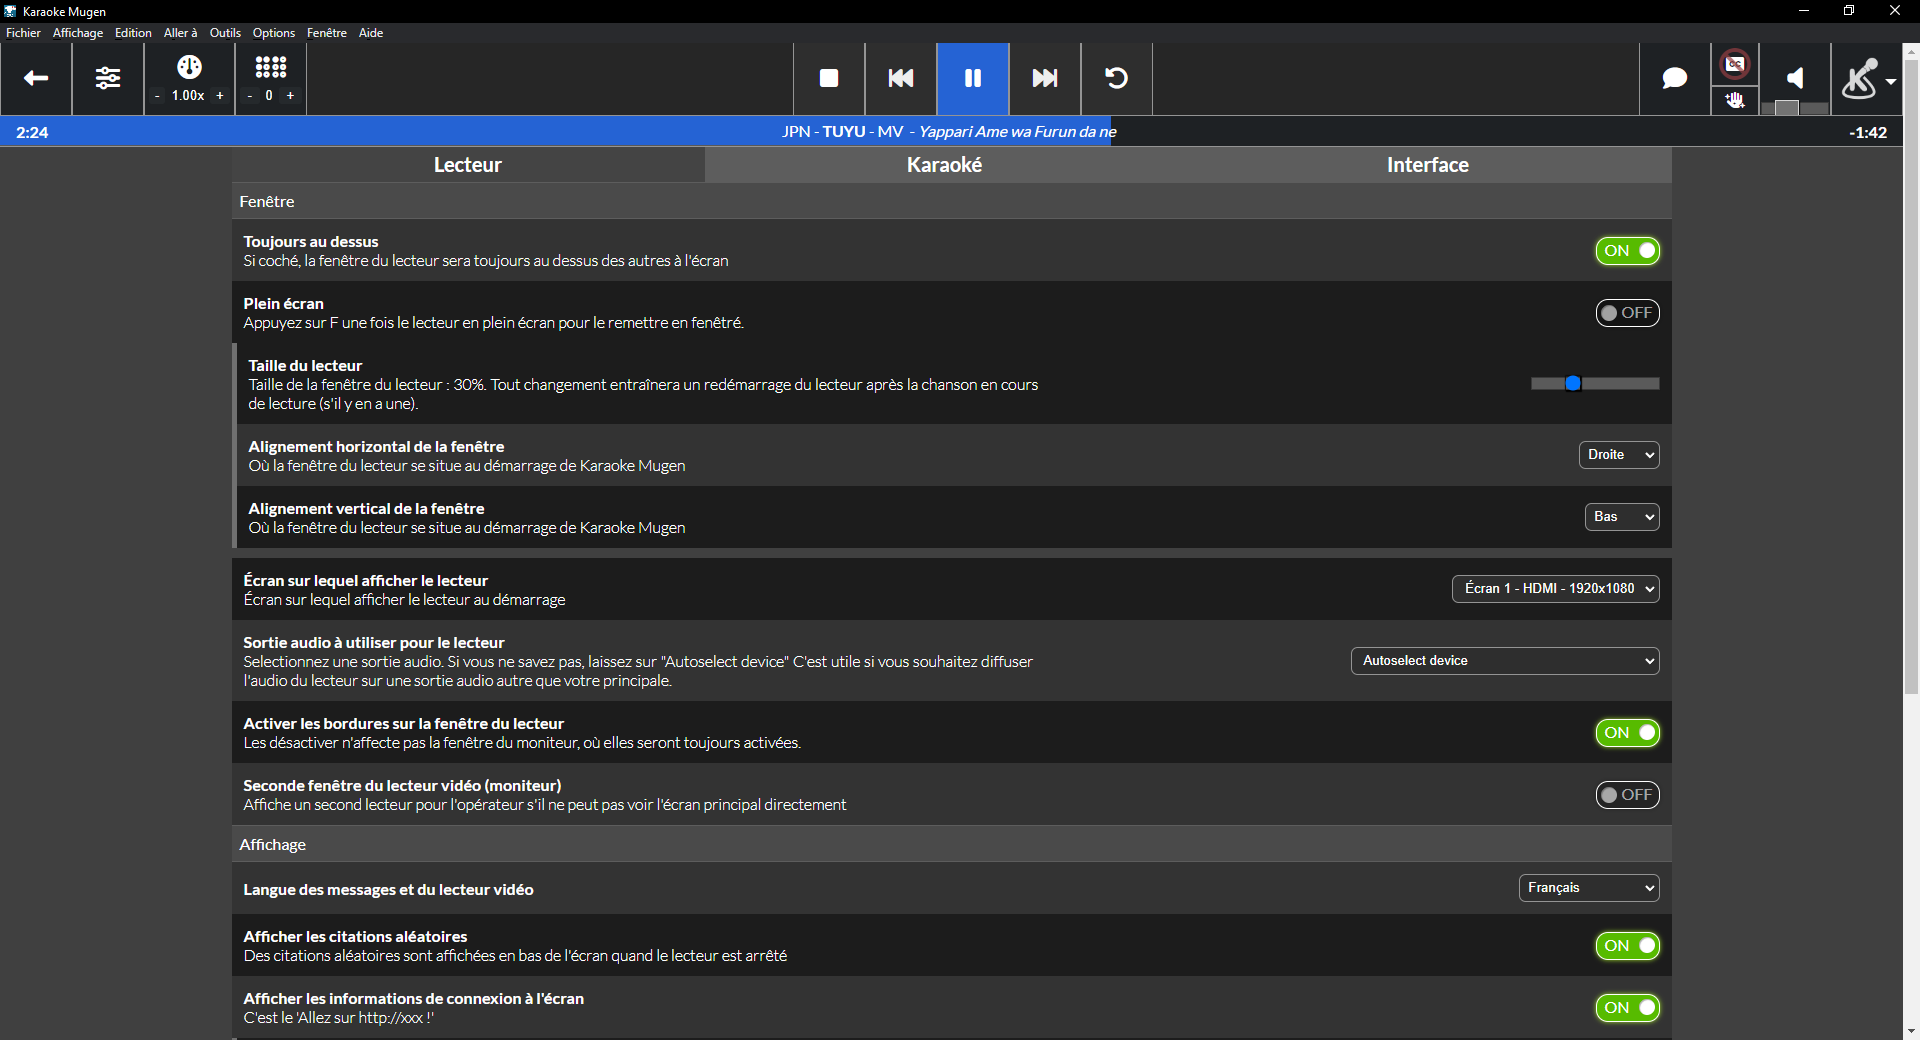Enable Seconde fenêtre du lecteur vidéo toggle
This screenshot has height=1040, width=1920.
point(1627,795)
